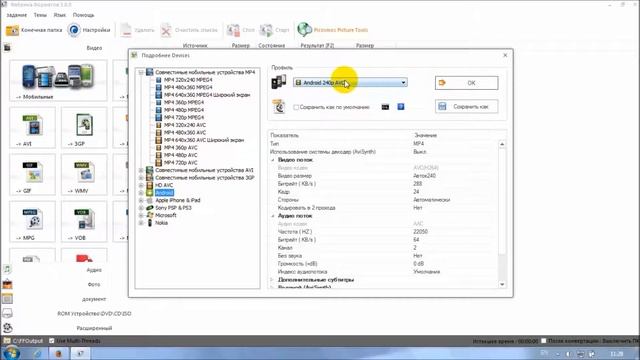Confirm with the OK button
This screenshot has width=640, height=360.
click(x=467, y=83)
